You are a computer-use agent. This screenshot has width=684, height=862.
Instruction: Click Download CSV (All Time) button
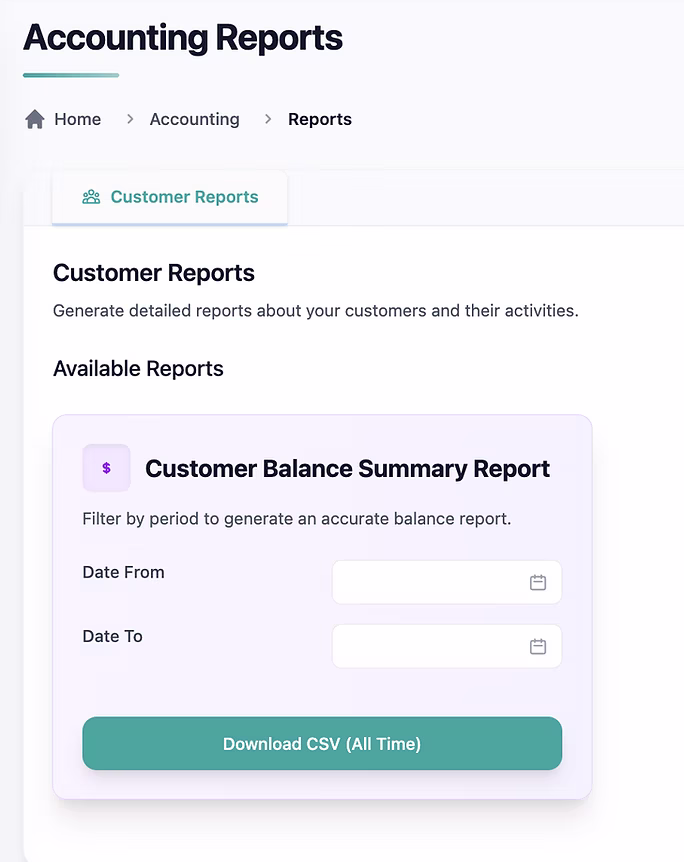[322, 743]
